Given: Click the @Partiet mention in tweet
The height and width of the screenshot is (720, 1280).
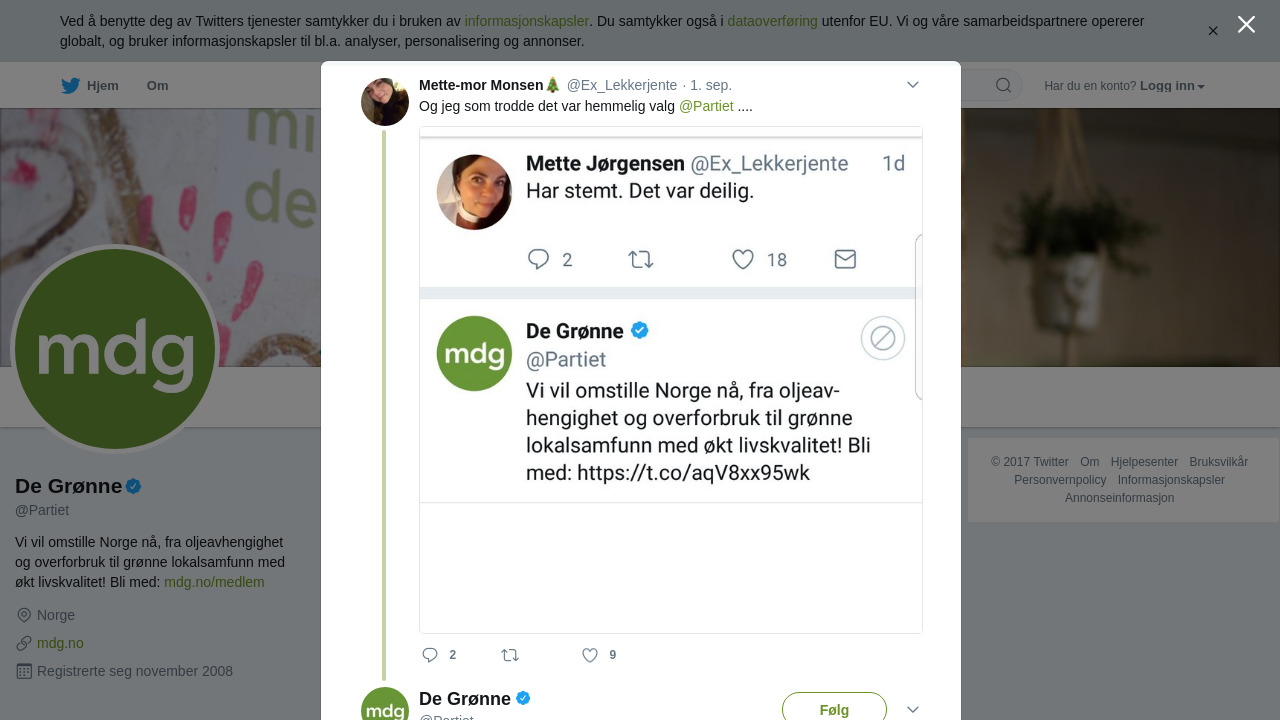Looking at the screenshot, I should click(x=706, y=106).
